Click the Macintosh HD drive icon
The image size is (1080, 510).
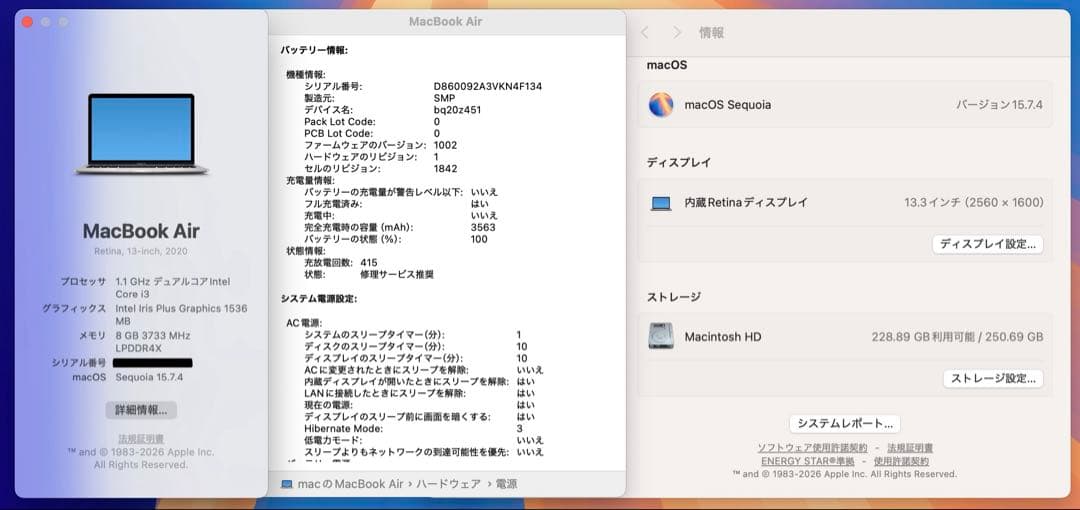pyautogui.click(x=661, y=336)
